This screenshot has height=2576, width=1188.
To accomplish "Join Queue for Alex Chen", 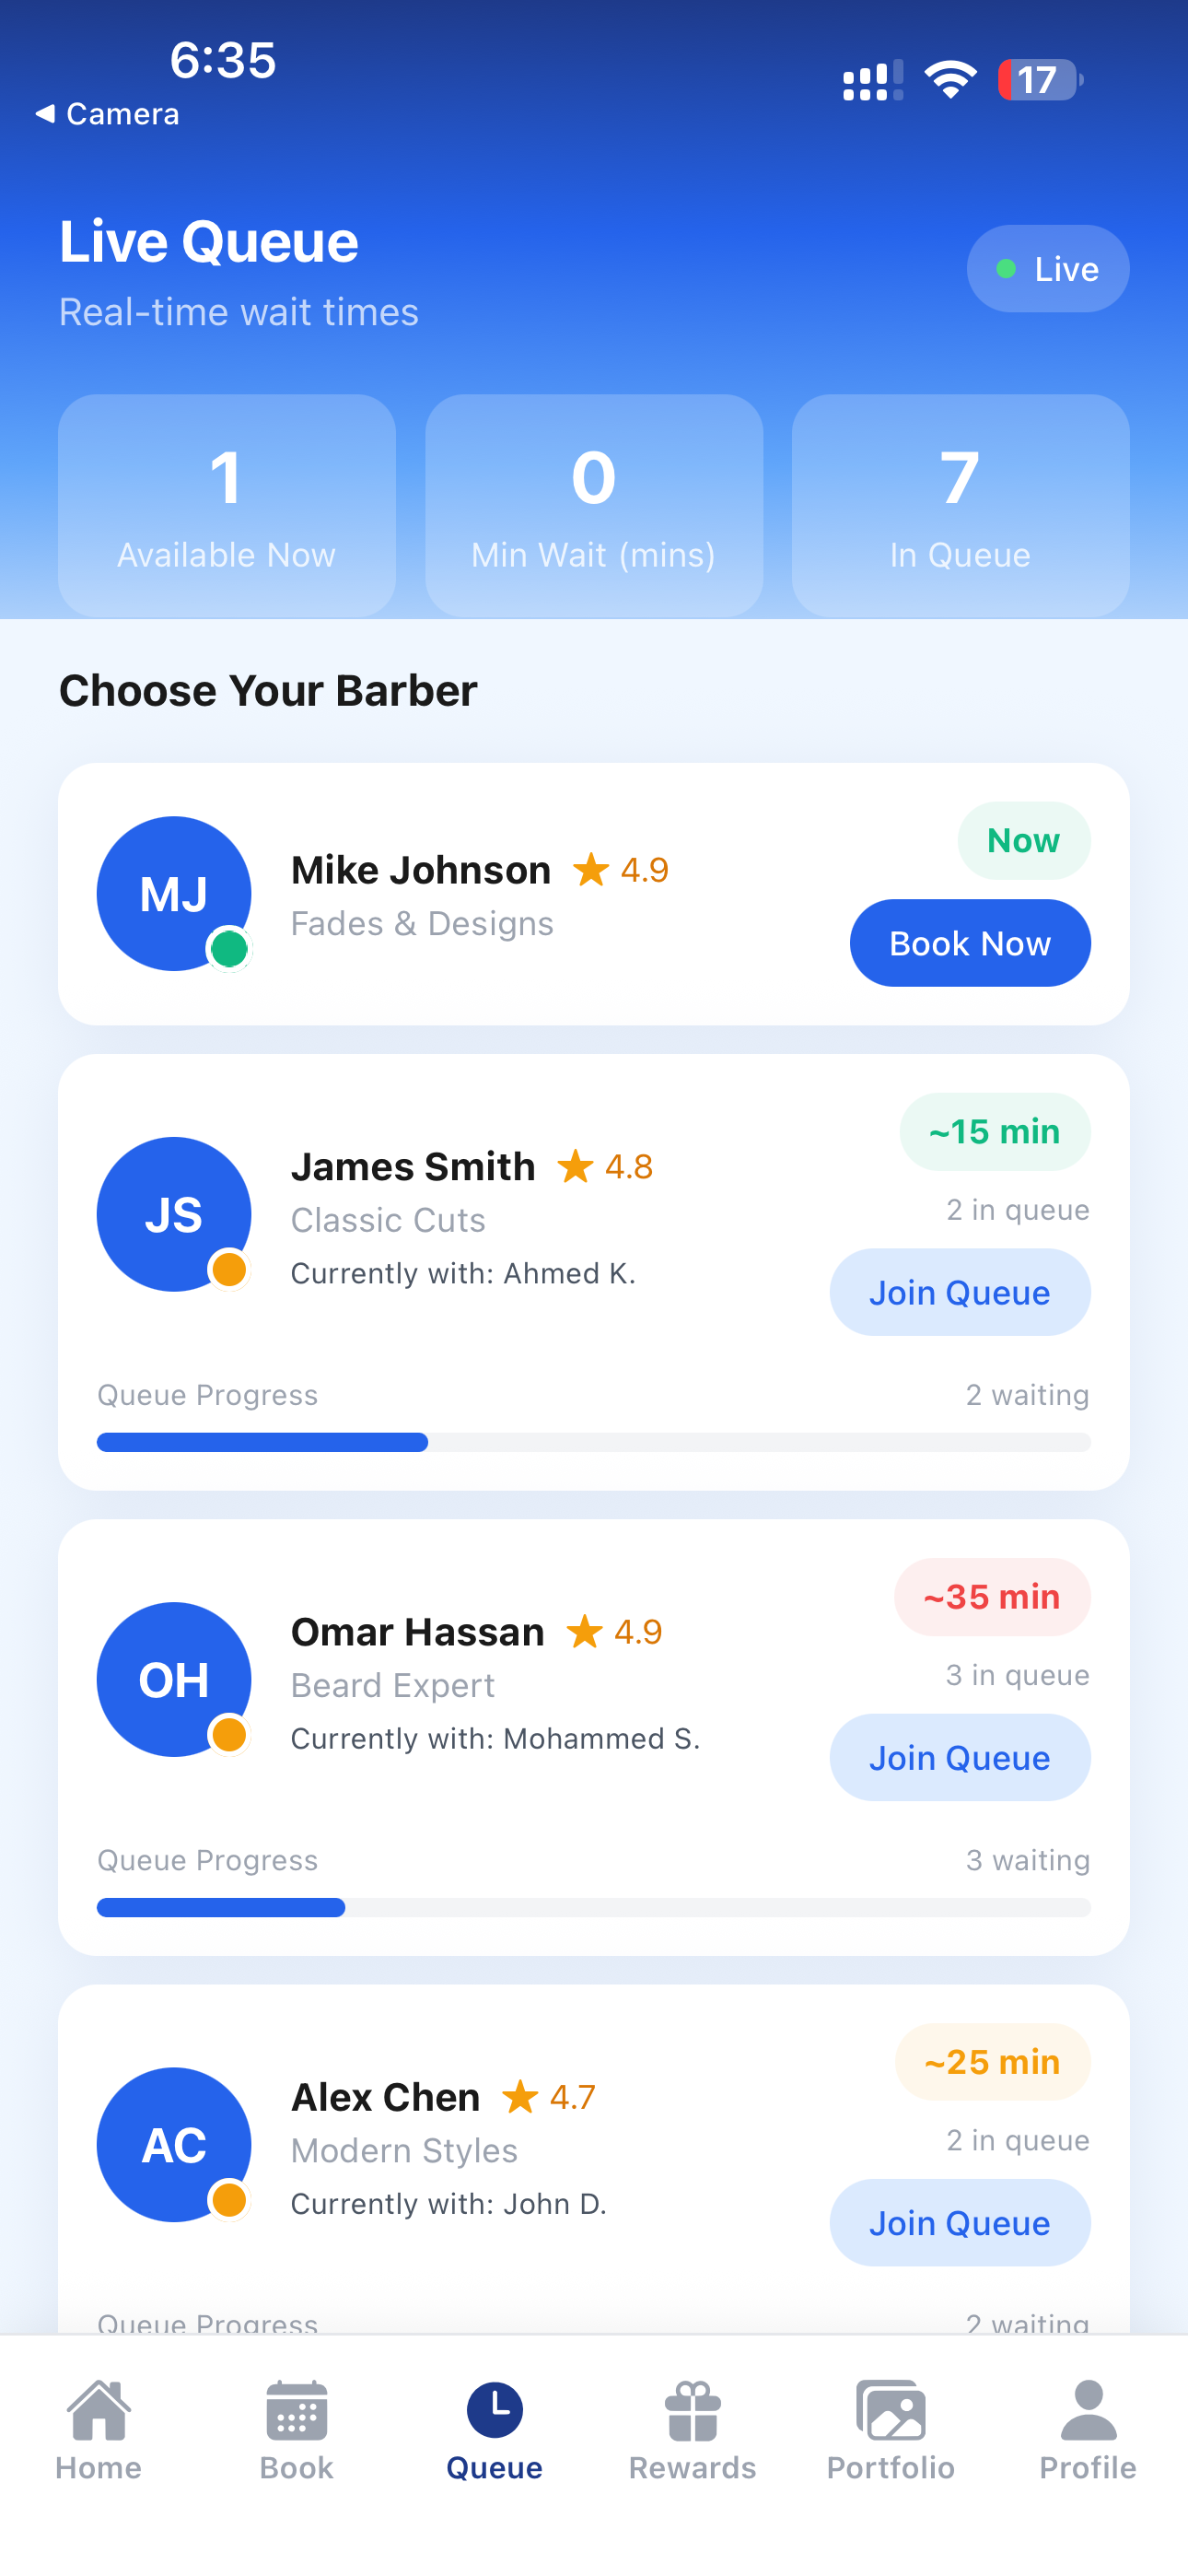I will pos(959,2222).
